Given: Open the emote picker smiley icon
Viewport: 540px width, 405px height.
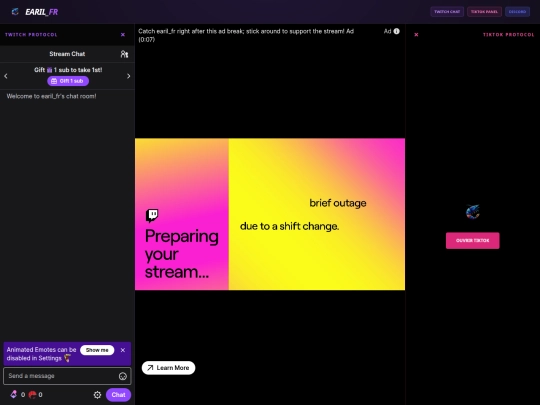Looking at the screenshot, I should tap(123, 376).
